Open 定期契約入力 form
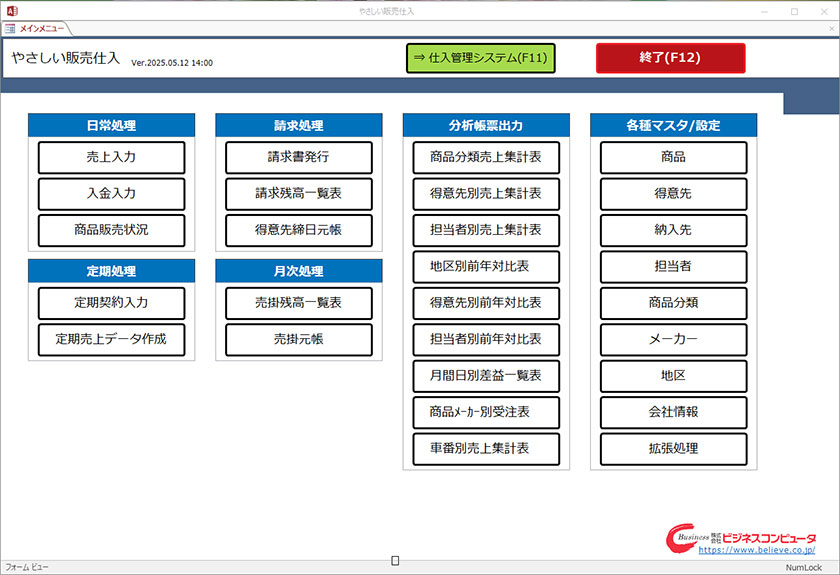This screenshot has height=575, width=840. click(x=111, y=303)
